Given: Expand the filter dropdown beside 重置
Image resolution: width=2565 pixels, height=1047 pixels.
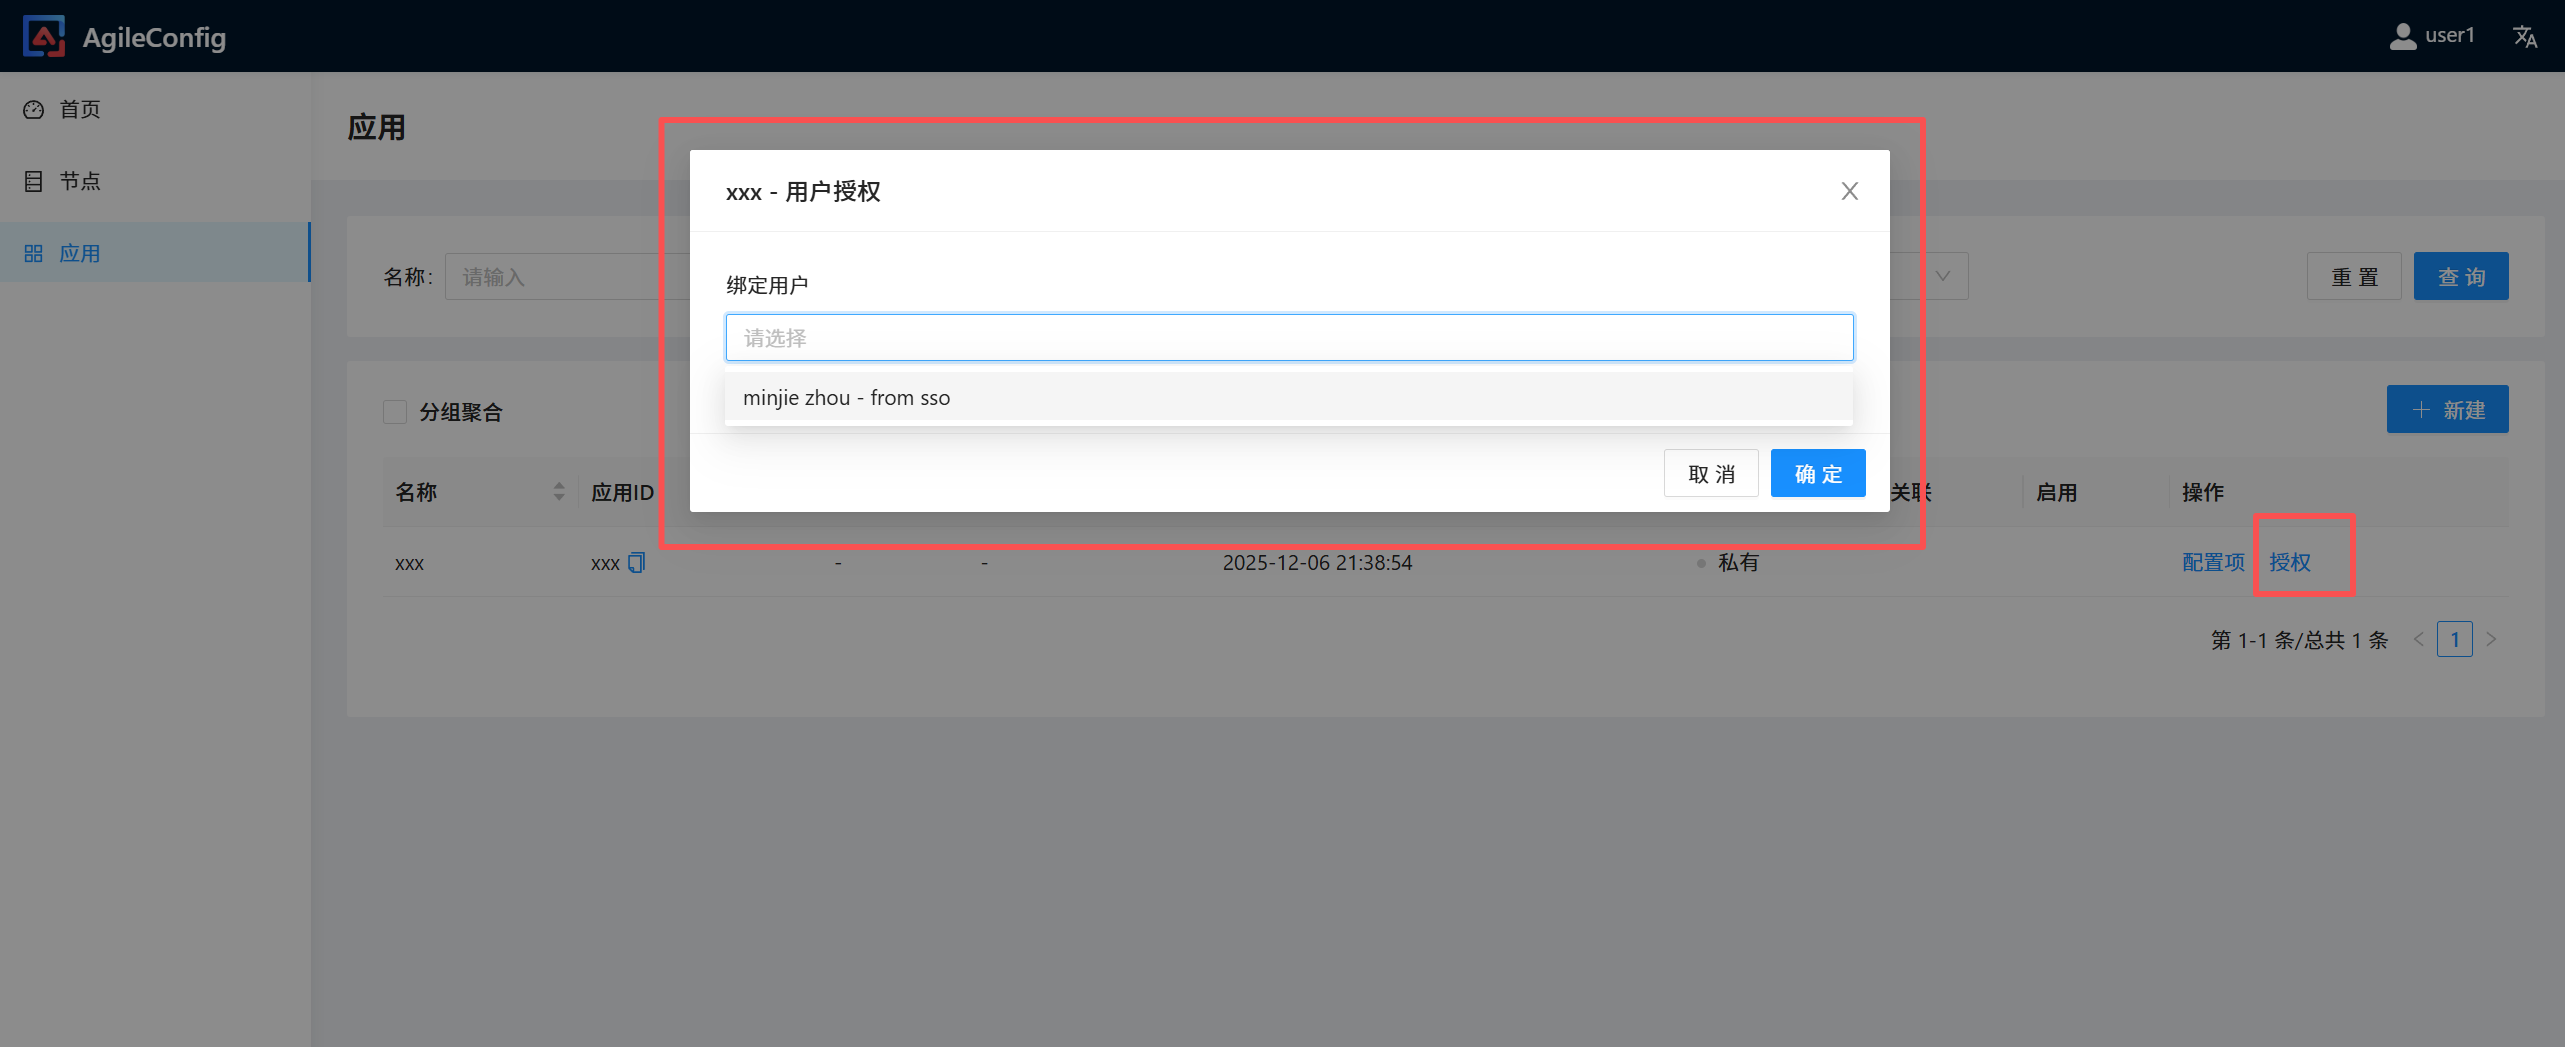Looking at the screenshot, I should click(1942, 277).
